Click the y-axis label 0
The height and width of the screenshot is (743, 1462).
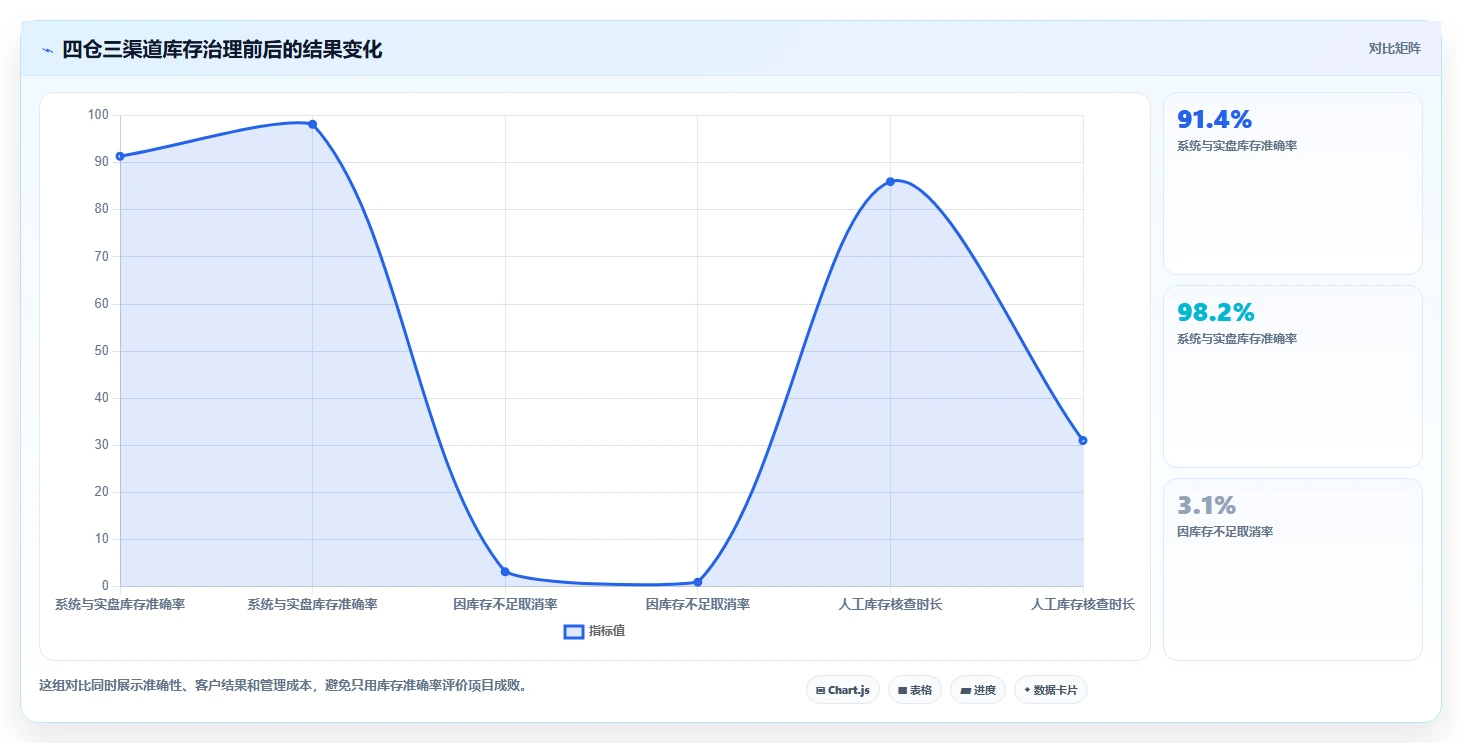[x=105, y=586]
